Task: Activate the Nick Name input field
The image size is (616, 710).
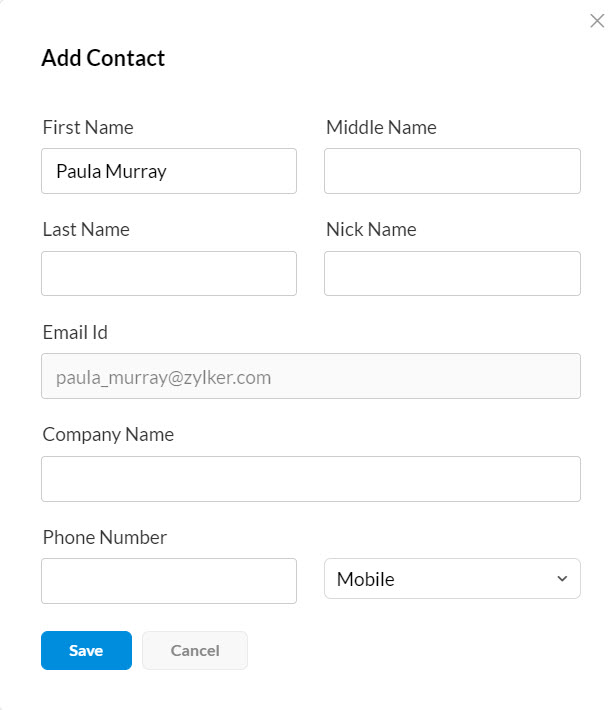Action: coord(452,273)
